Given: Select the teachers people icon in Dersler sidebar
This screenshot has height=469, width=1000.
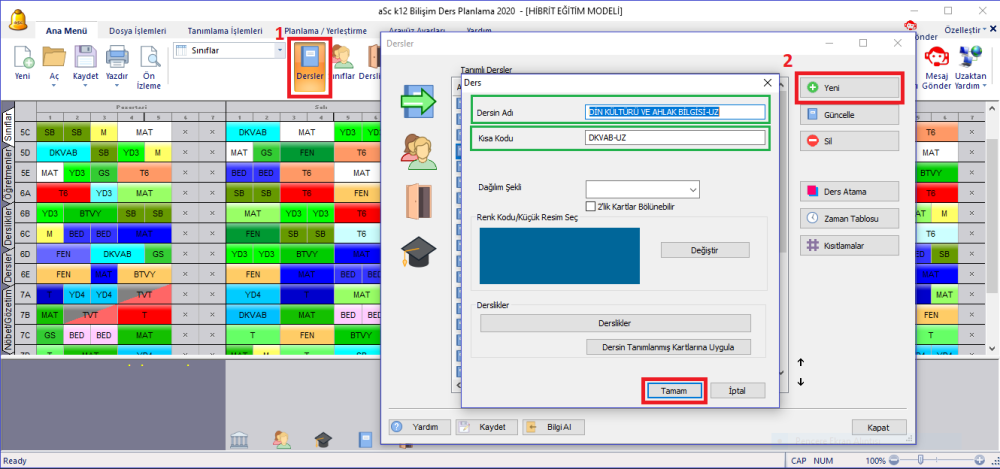Looking at the screenshot, I should (418, 151).
